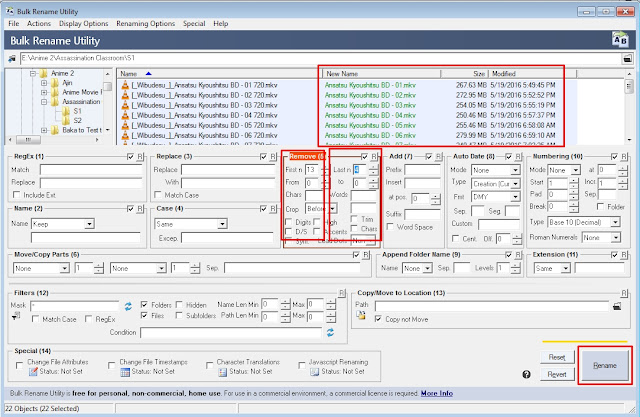Viewport: 640px width, 417px height.
Task: Enable the Subfolders filter checkbox
Action: click(179, 315)
